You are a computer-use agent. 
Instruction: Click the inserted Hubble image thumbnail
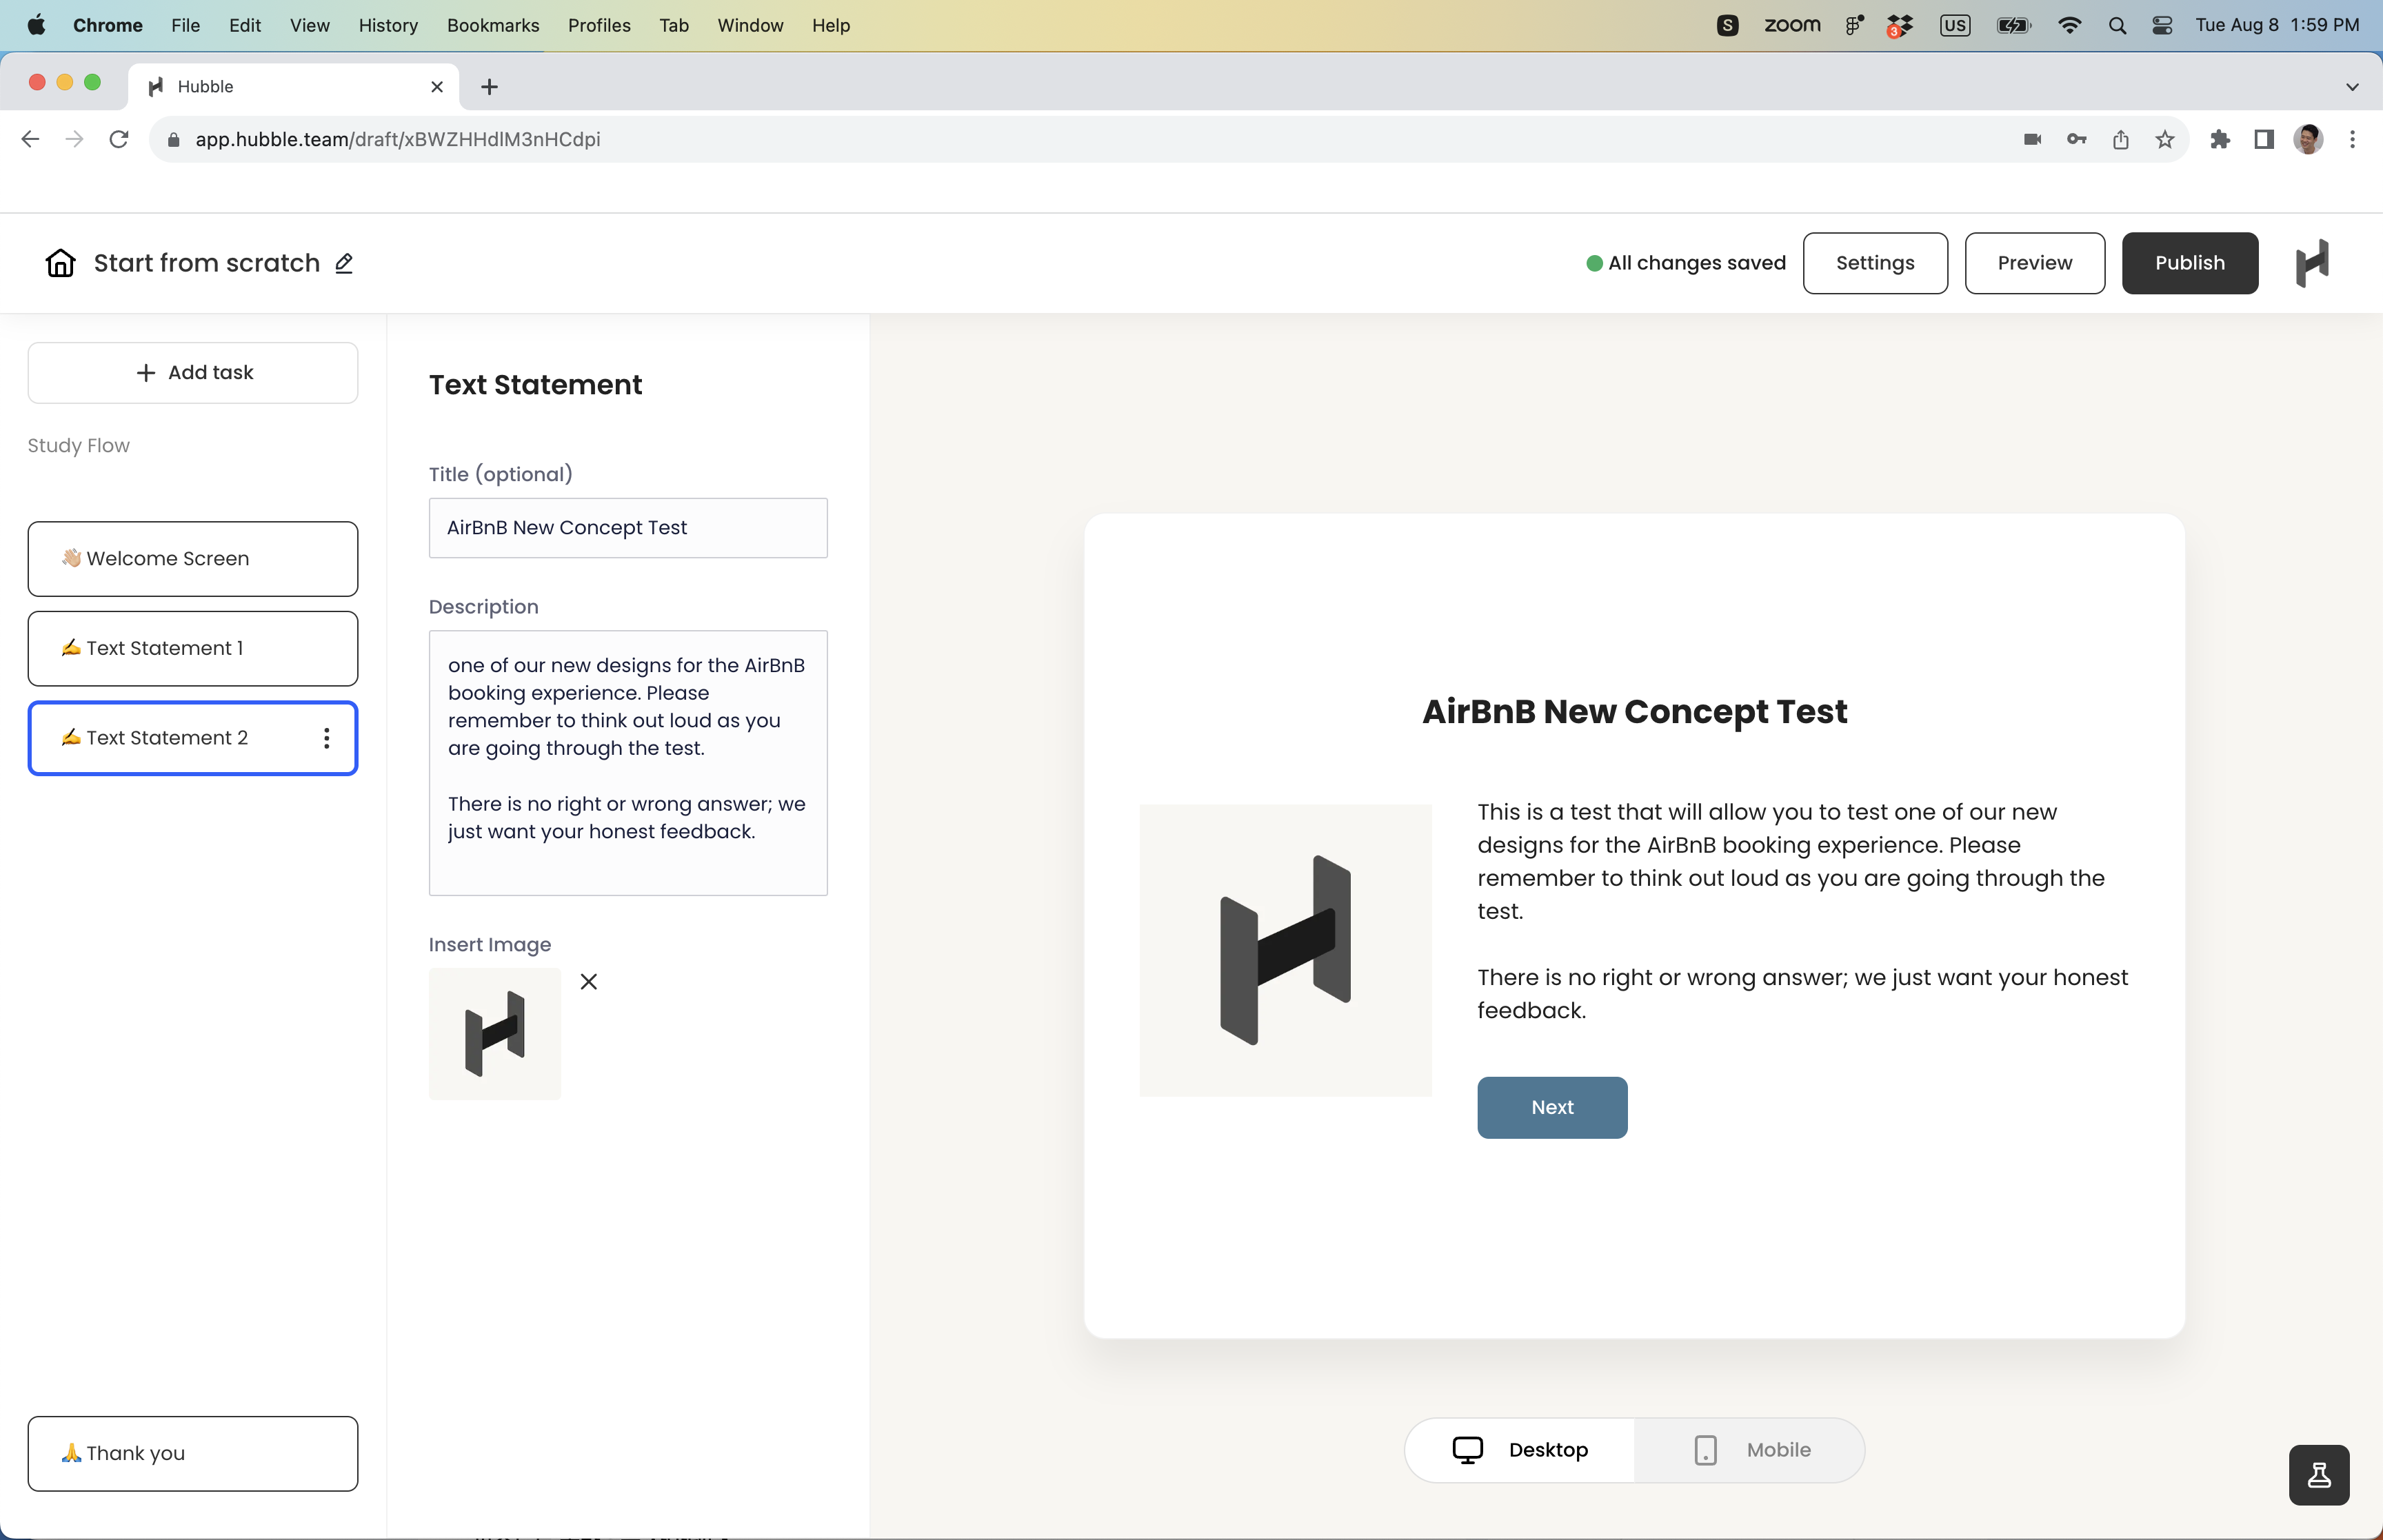[495, 1033]
